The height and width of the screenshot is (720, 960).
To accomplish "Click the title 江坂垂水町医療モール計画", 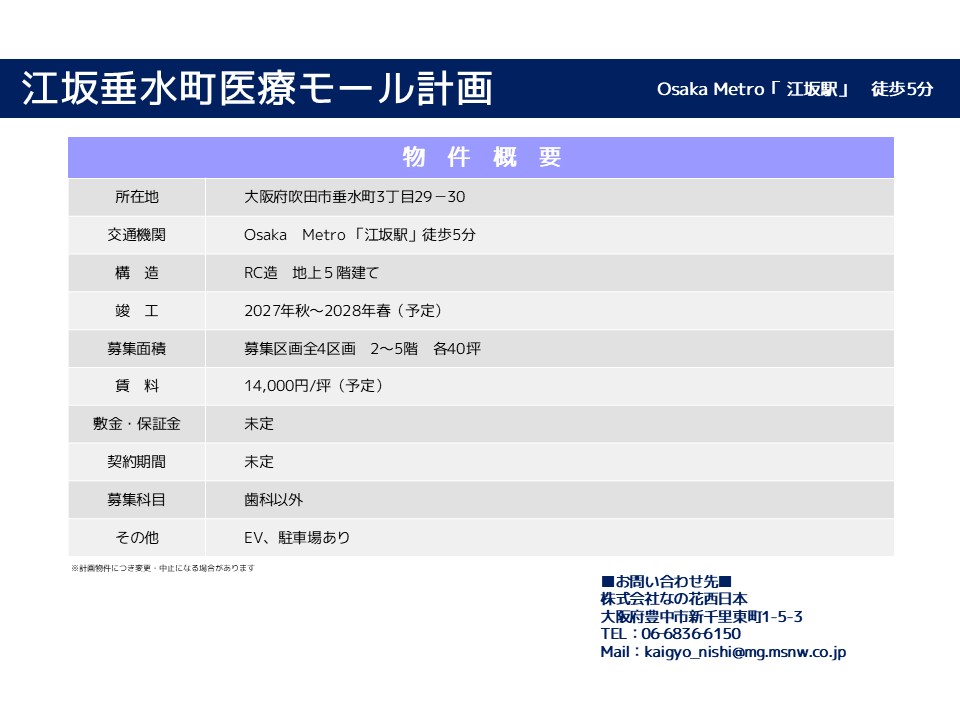I will point(257,89).
